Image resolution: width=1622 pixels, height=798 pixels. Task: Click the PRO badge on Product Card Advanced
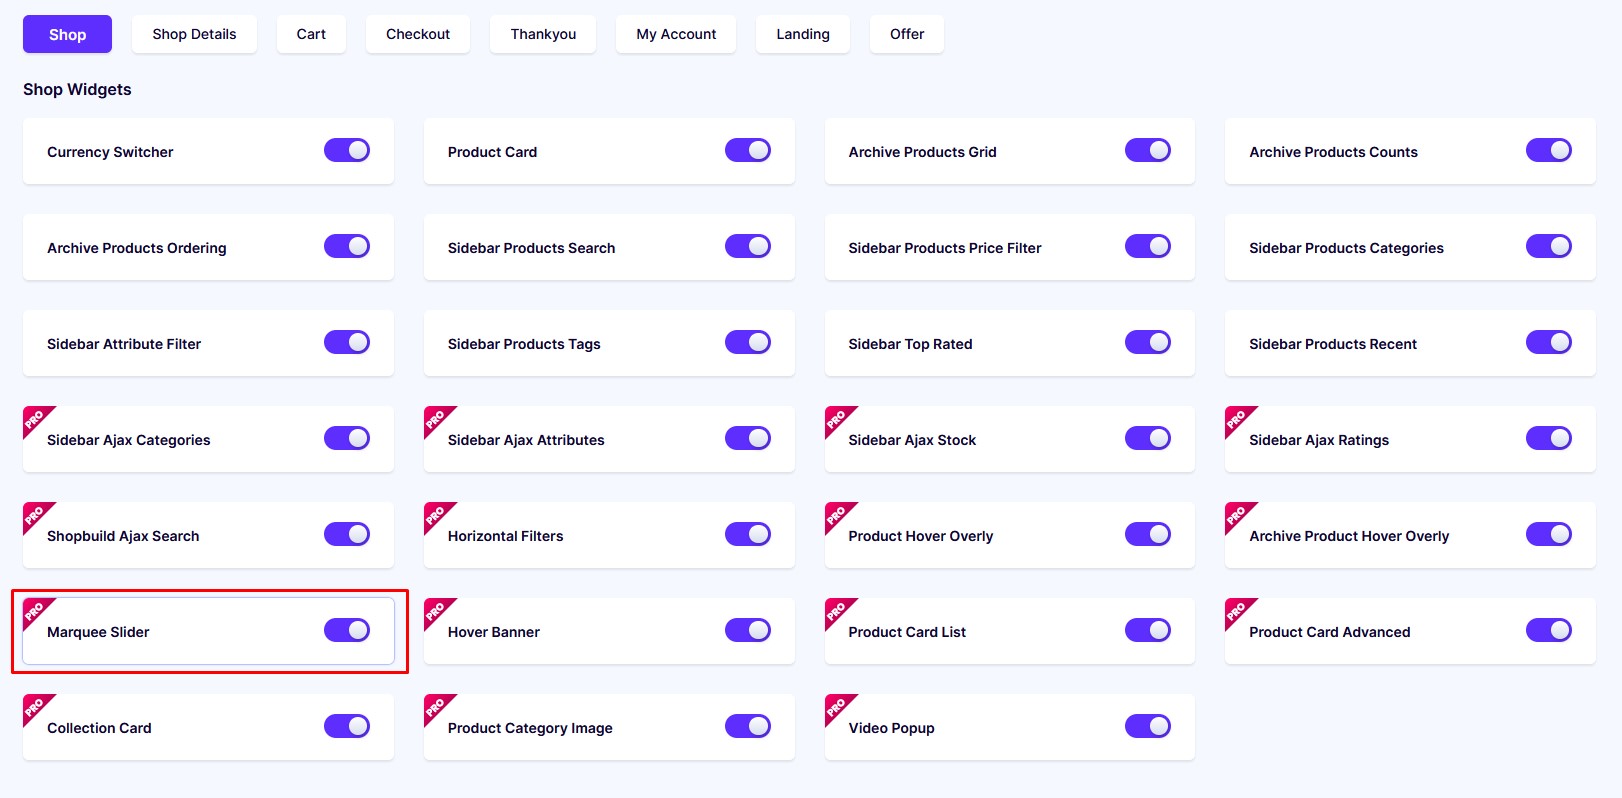pos(1237,611)
